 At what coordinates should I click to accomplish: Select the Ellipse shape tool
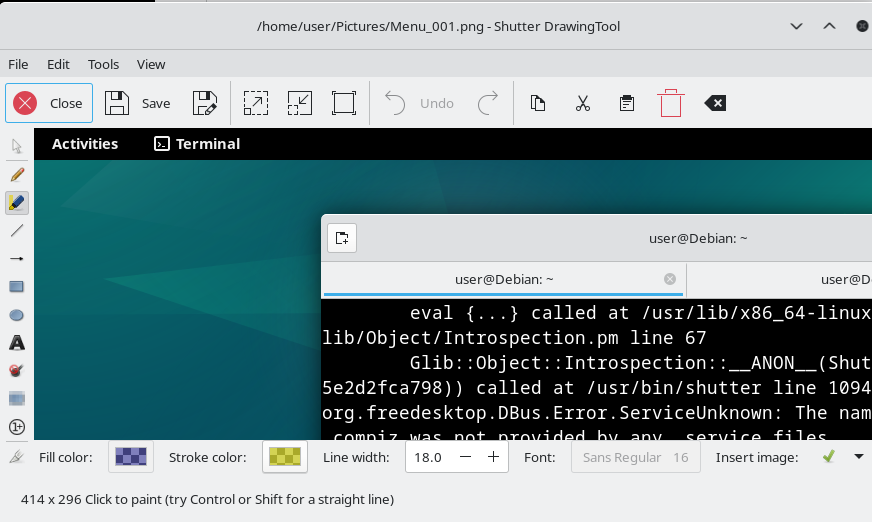coord(17,314)
